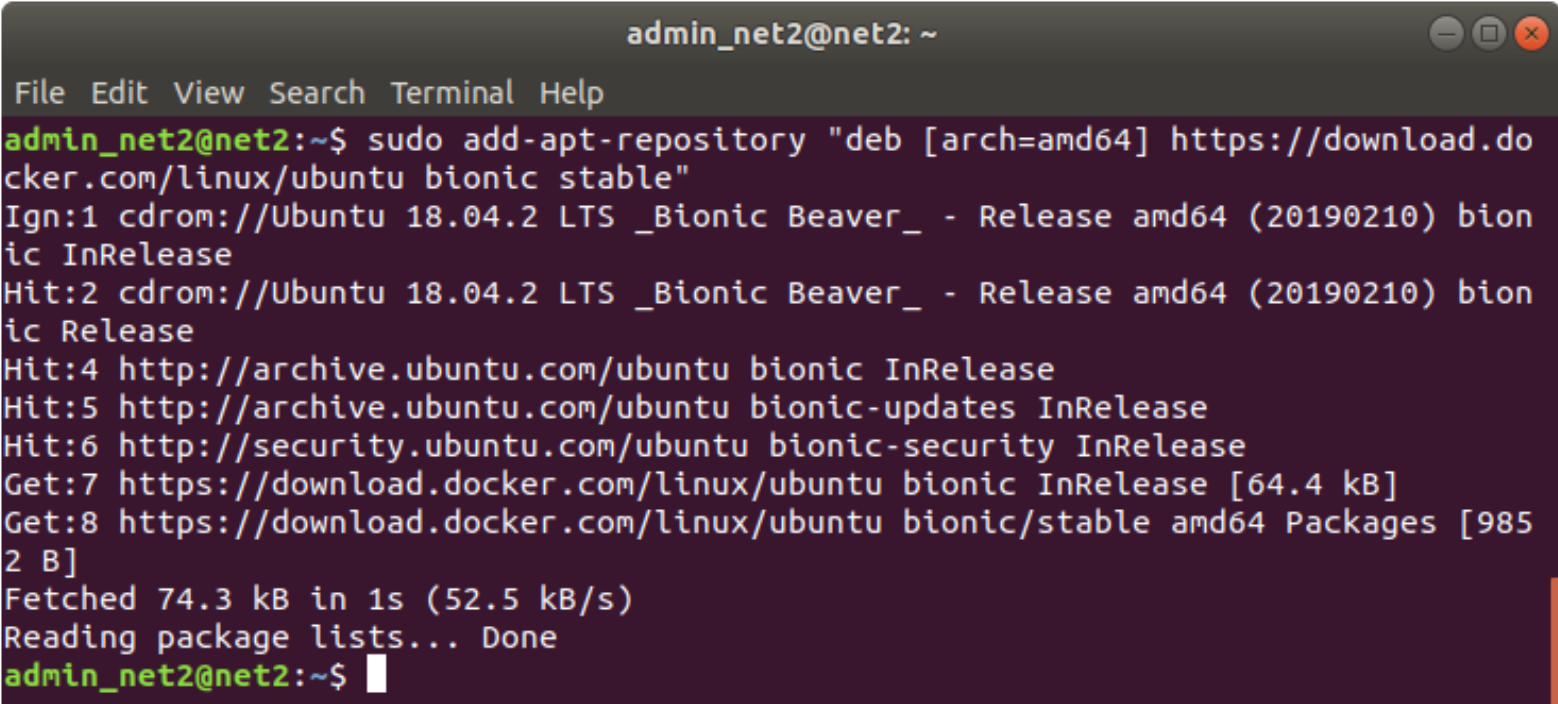The image size is (1558, 704).
Task: Minimize the terminal window
Action: coord(1446,35)
